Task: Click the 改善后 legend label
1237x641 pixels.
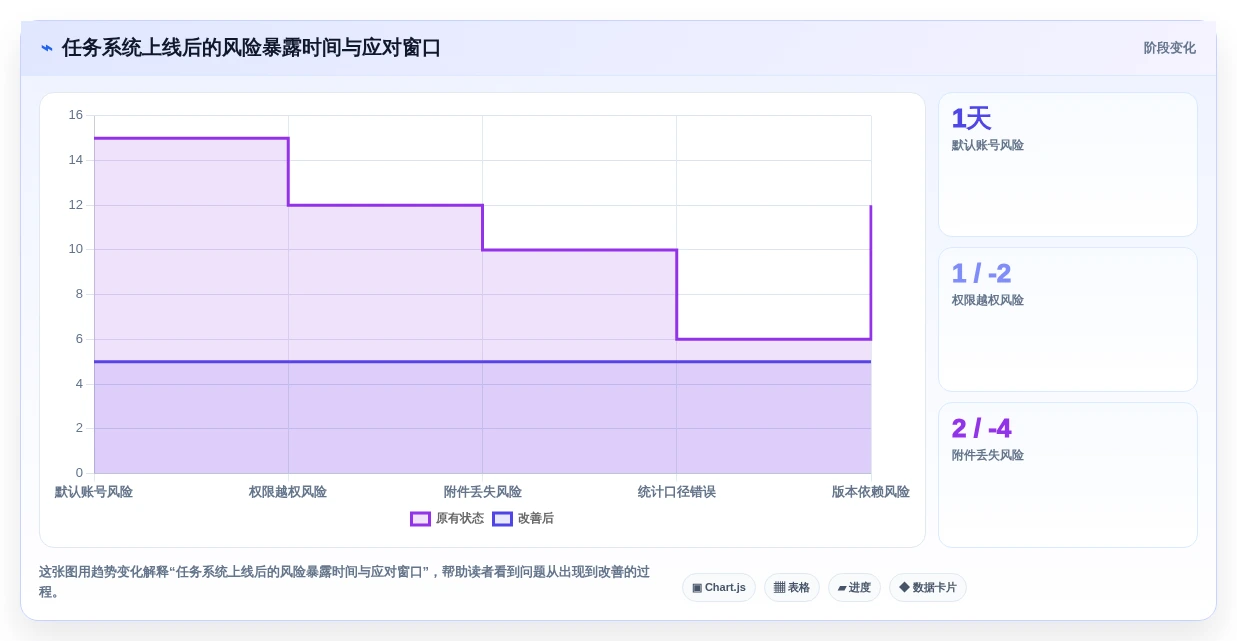Action: [x=536, y=519]
